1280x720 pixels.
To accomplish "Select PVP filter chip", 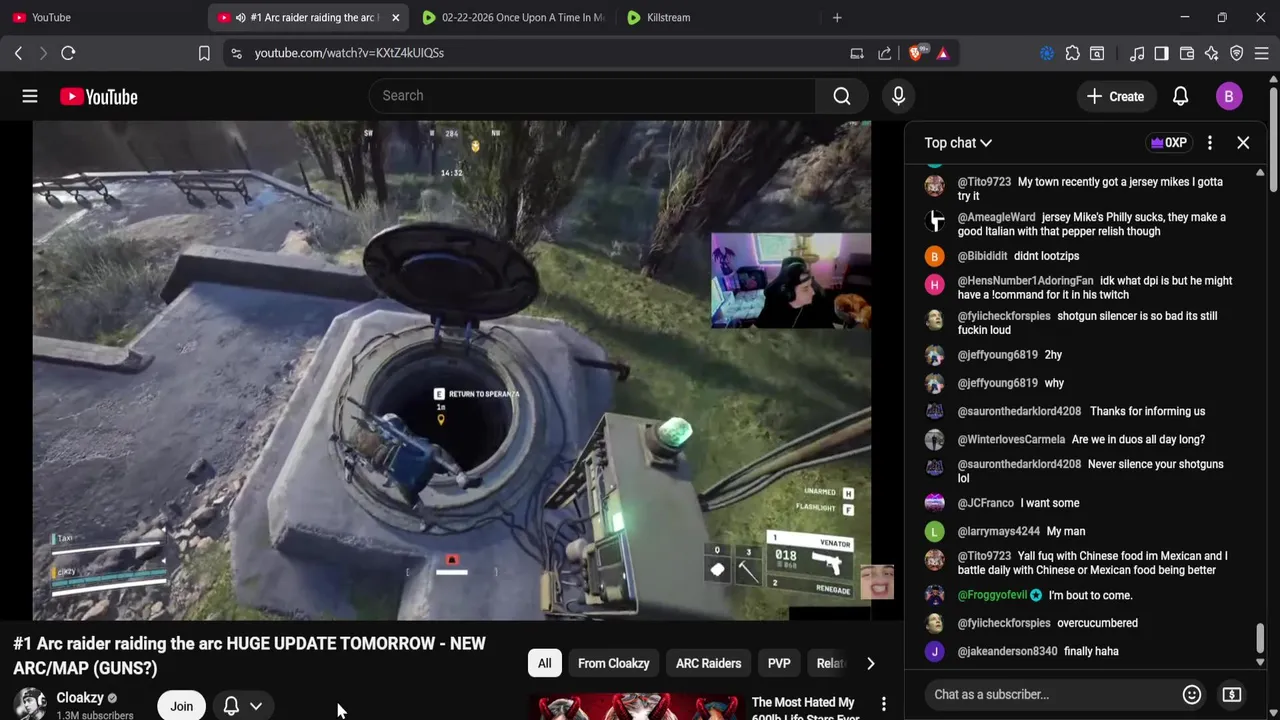I will point(779,663).
